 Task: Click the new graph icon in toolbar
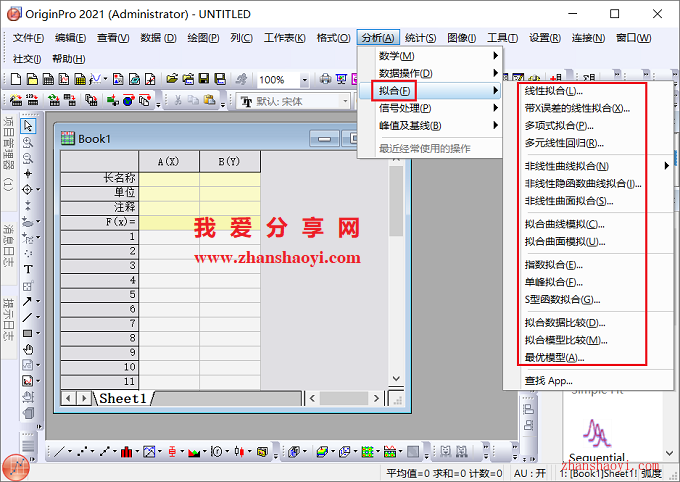[x=64, y=79]
